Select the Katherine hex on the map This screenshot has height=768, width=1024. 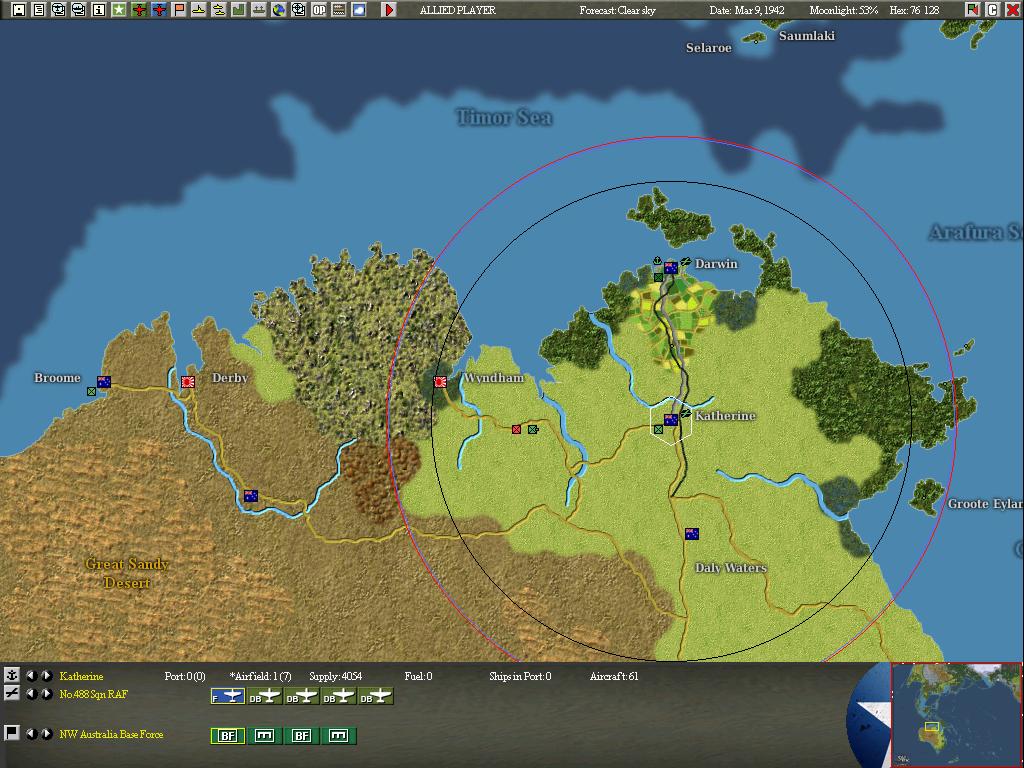(x=671, y=421)
